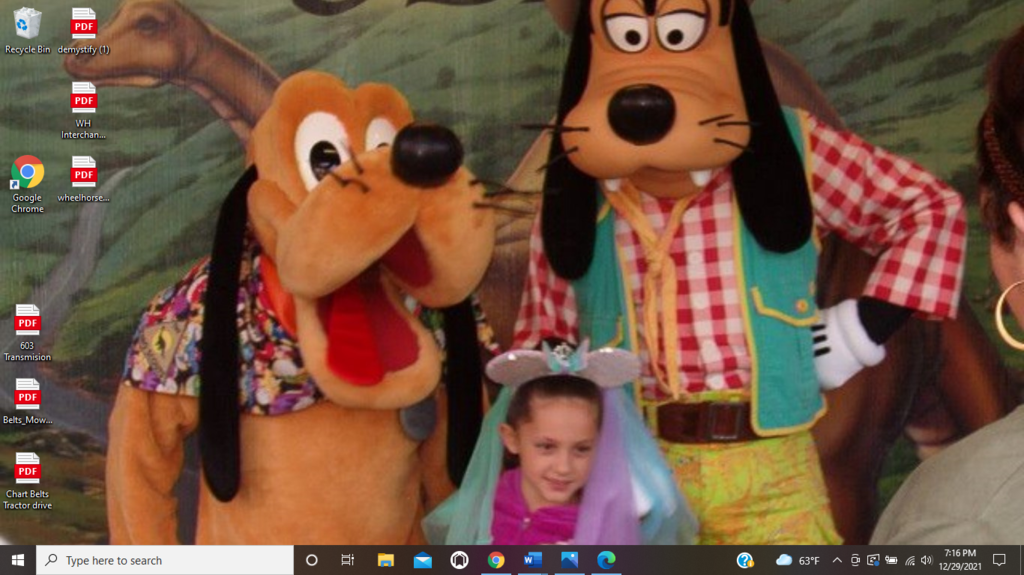Click the display projection tray icon

(873, 560)
